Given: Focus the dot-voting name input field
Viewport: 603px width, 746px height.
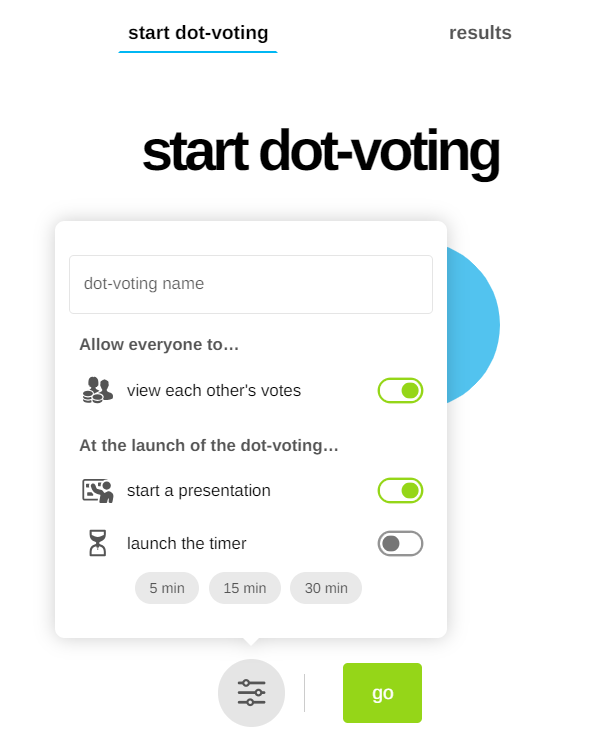Looking at the screenshot, I should 251,284.
